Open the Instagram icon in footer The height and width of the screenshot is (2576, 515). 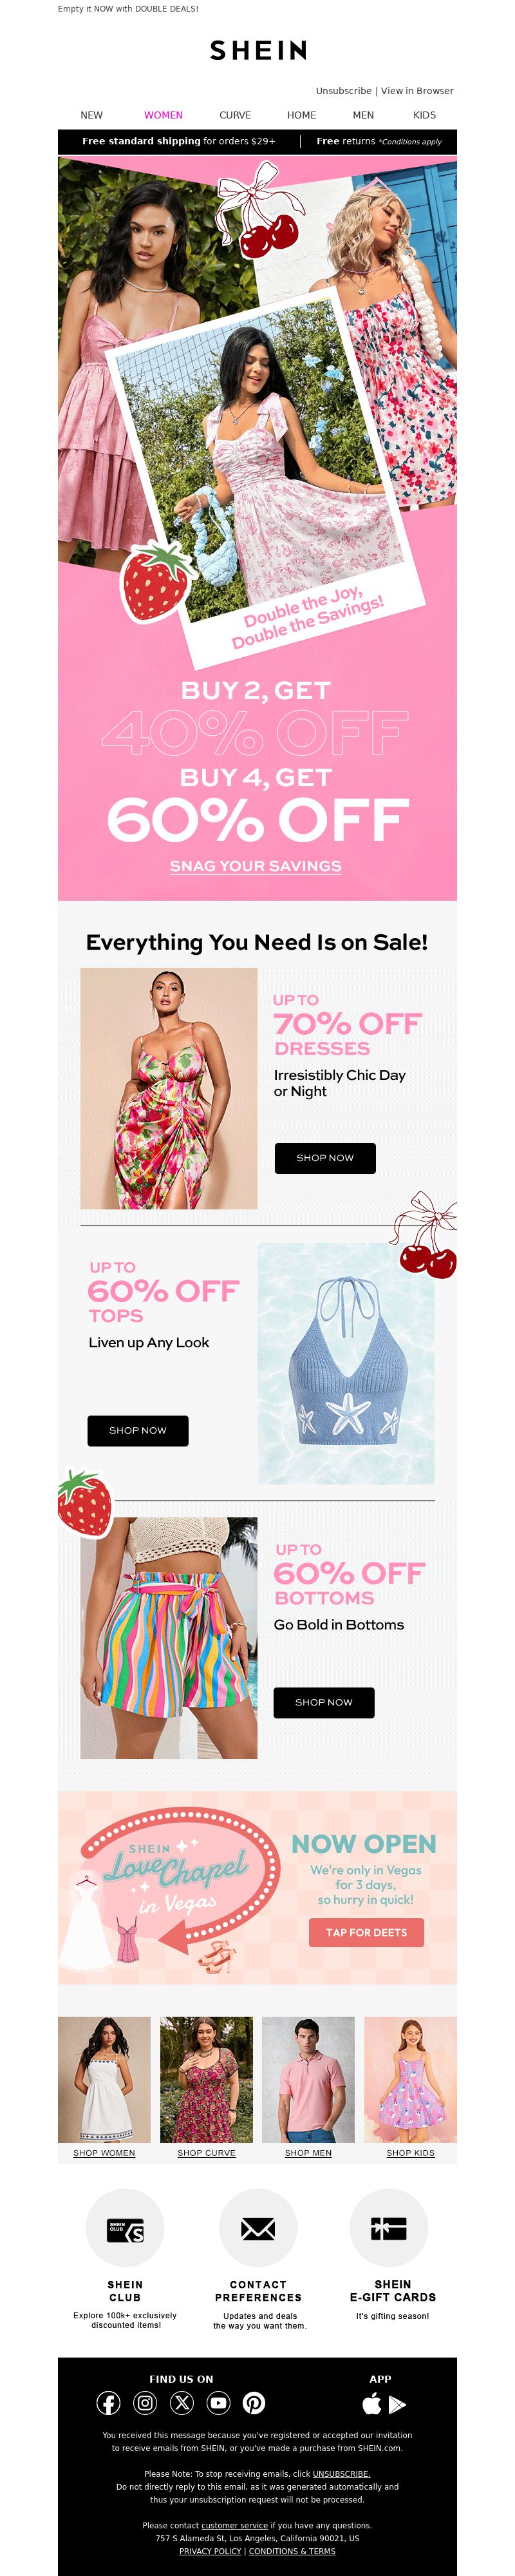click(145, 2403)
